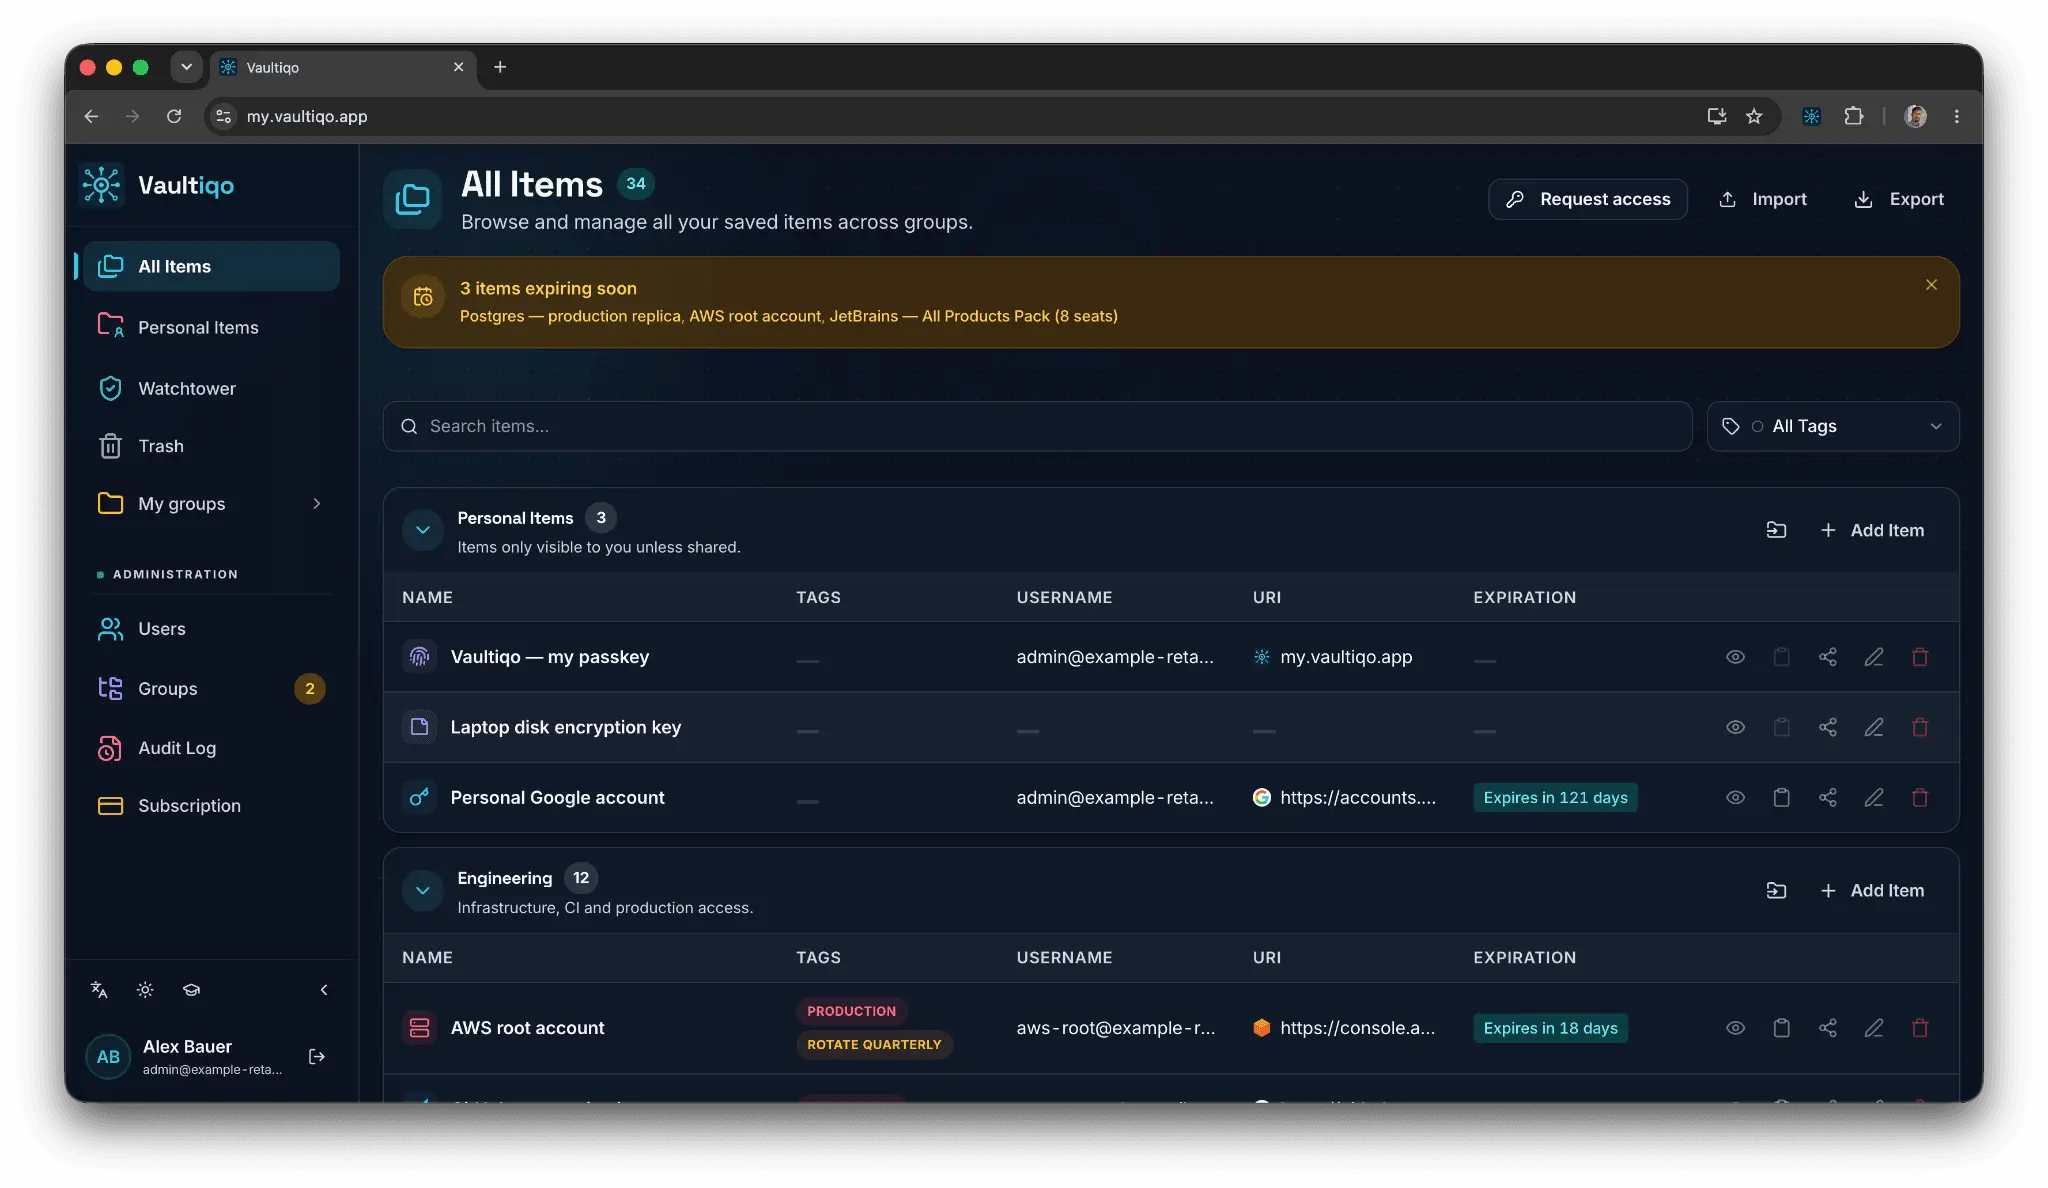Edit the Personal Google account item
Screen dimensions: 2048x1188
coord(1873,797)
